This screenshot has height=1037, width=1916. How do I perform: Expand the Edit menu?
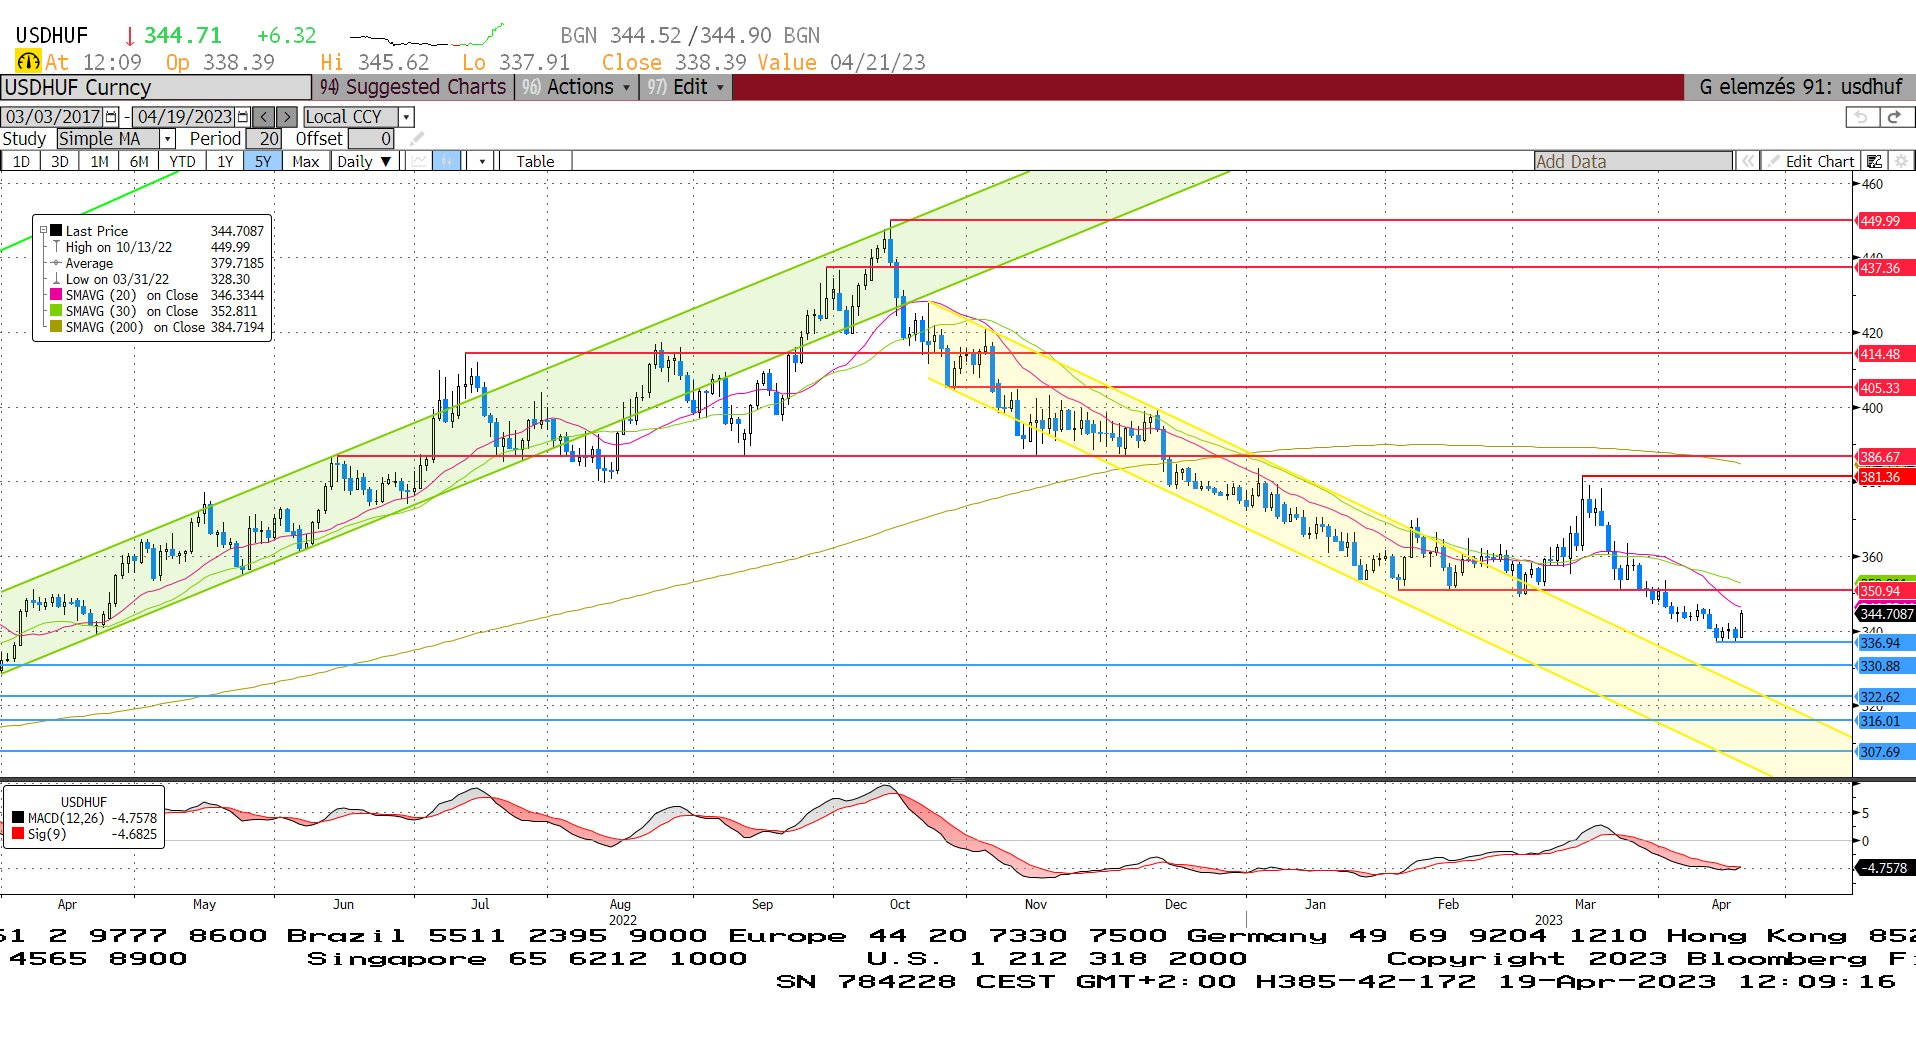click(x=685, y=87)
